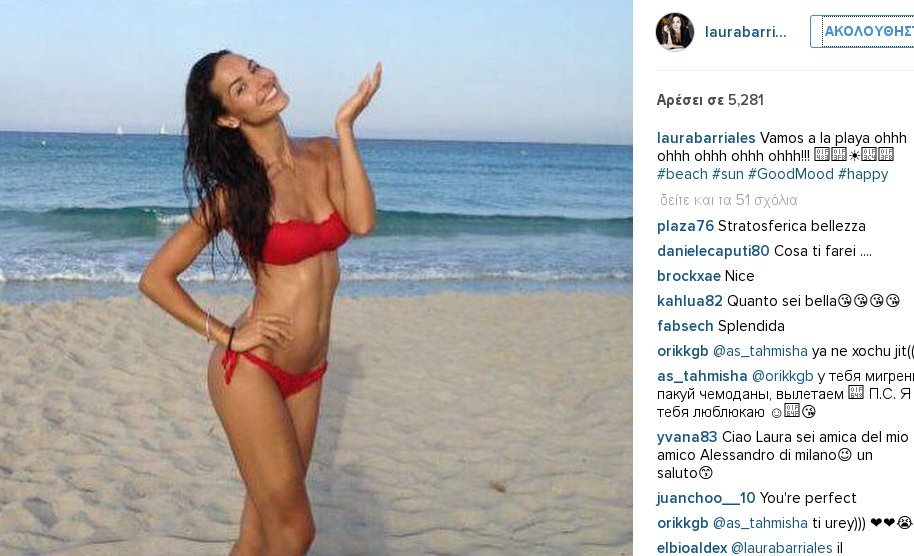Open the #GoodMood hashtag

pos(791,174)
